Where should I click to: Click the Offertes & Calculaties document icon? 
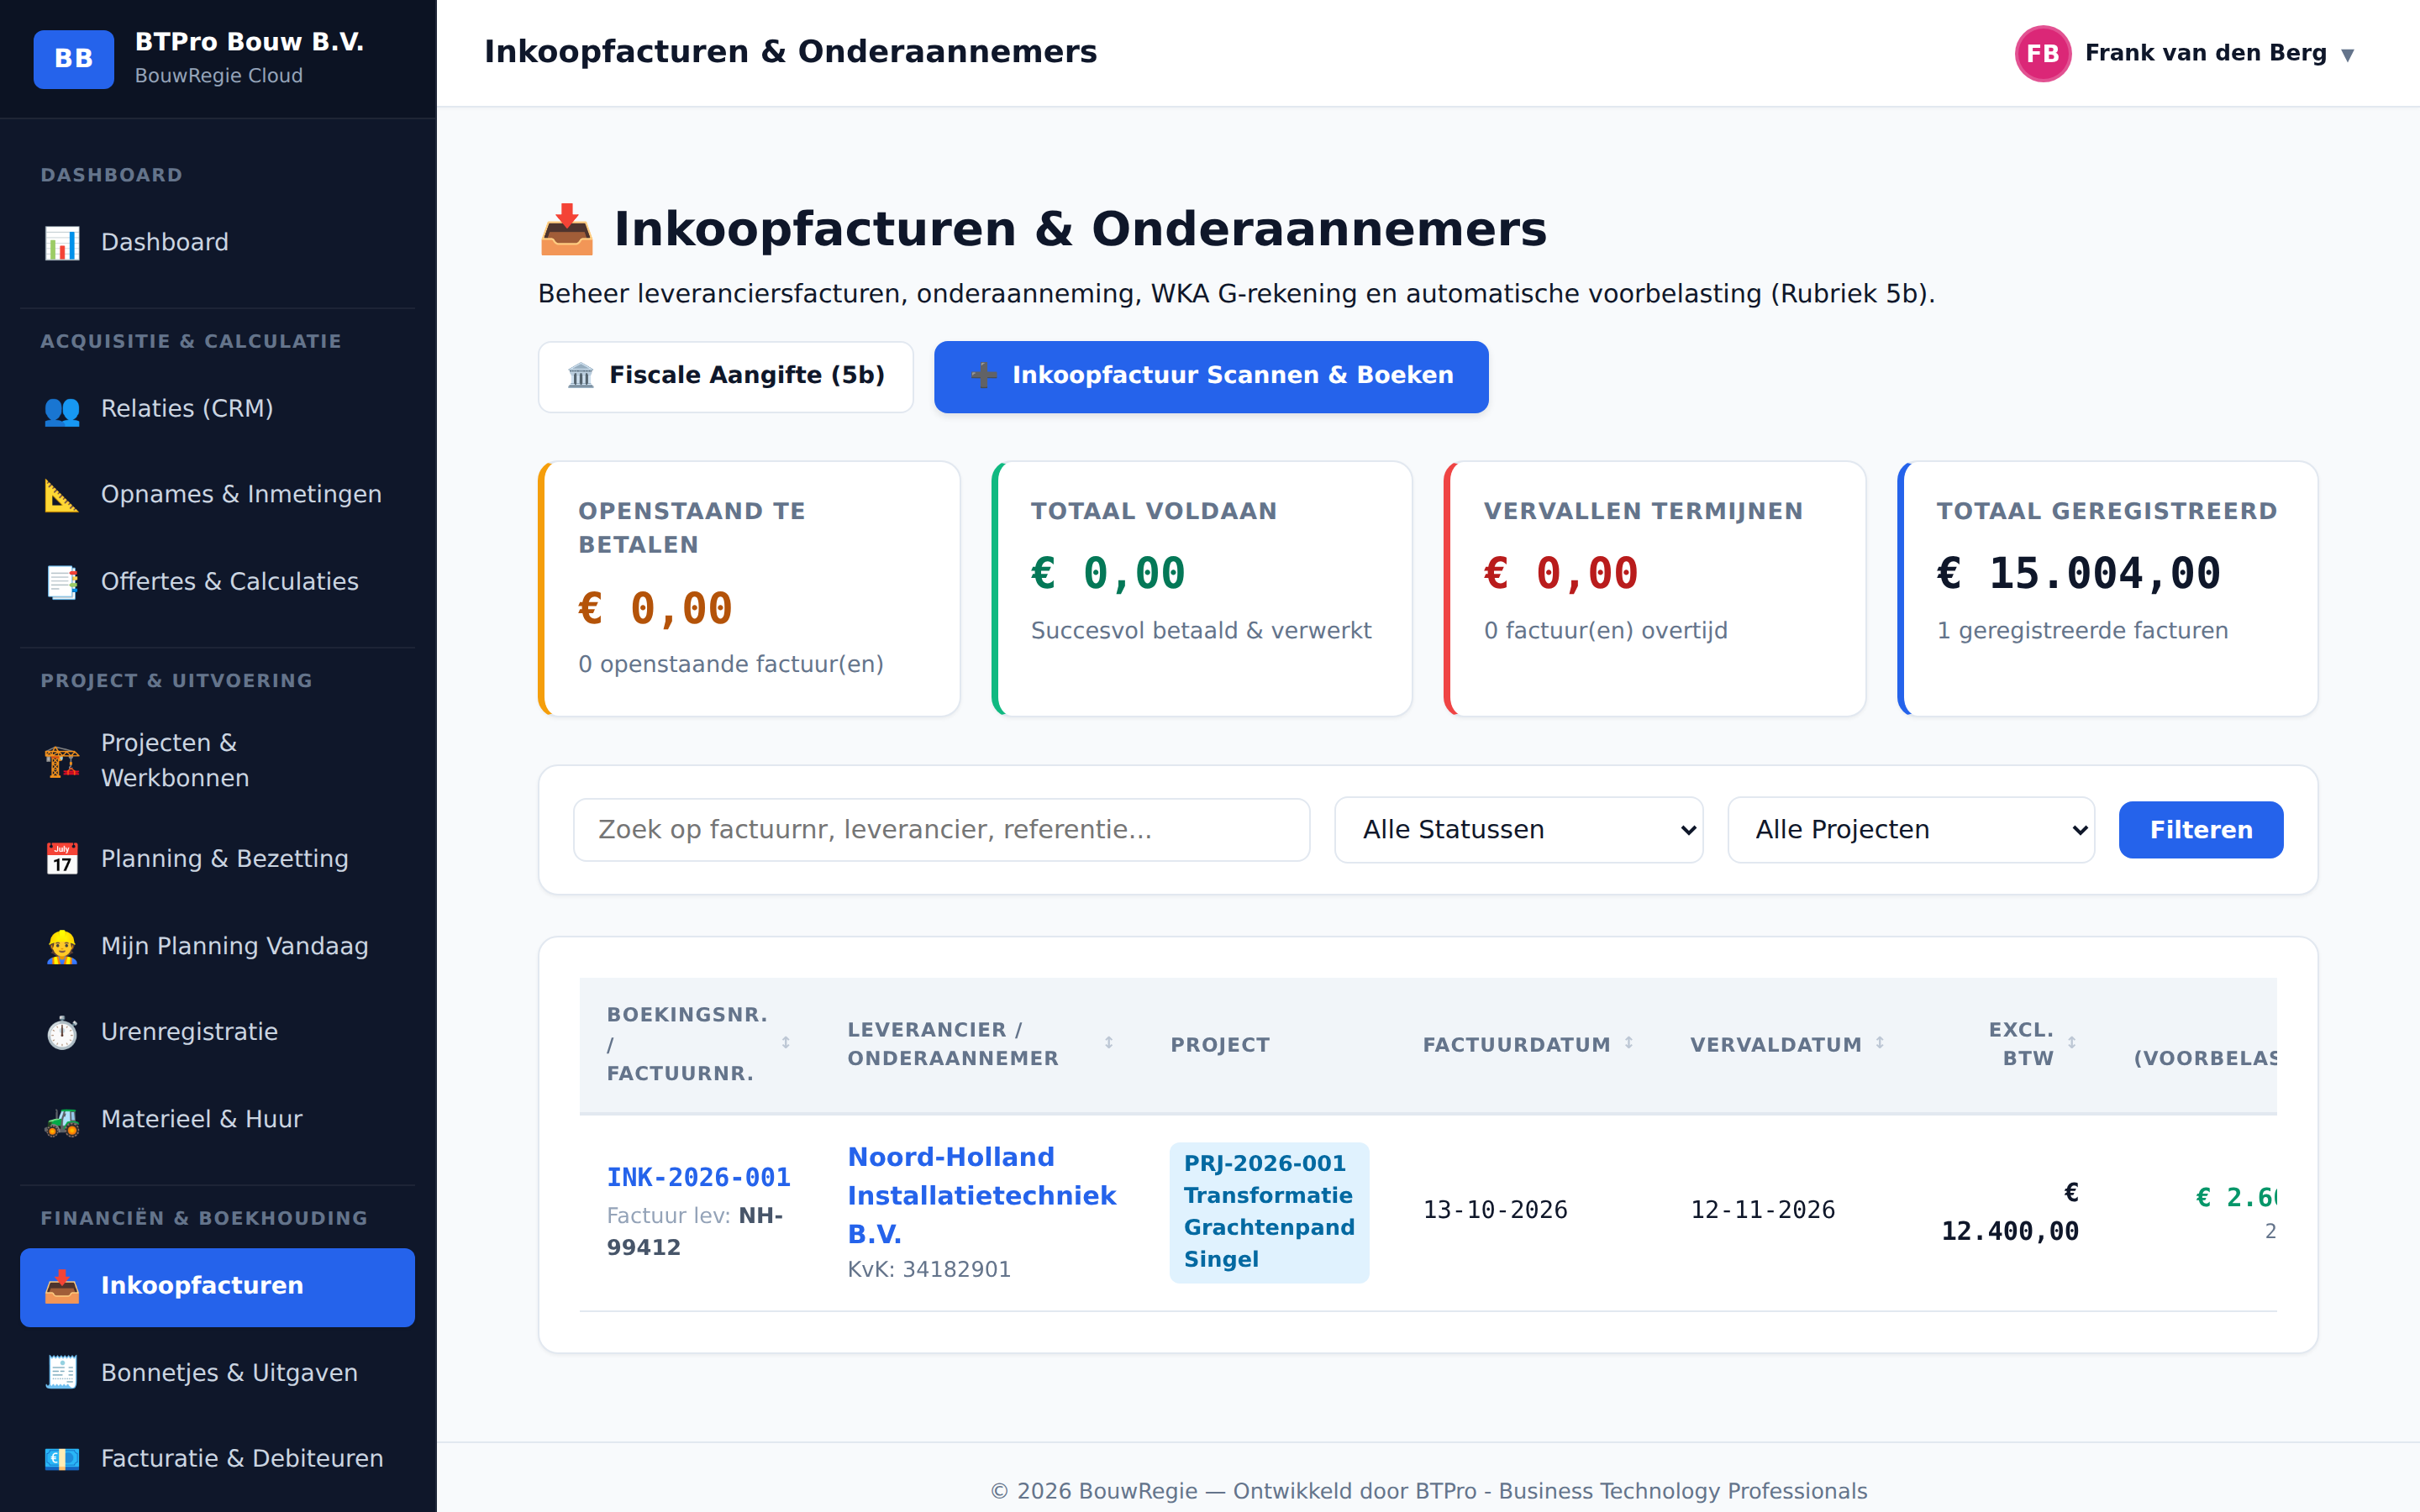coord(62,582)
